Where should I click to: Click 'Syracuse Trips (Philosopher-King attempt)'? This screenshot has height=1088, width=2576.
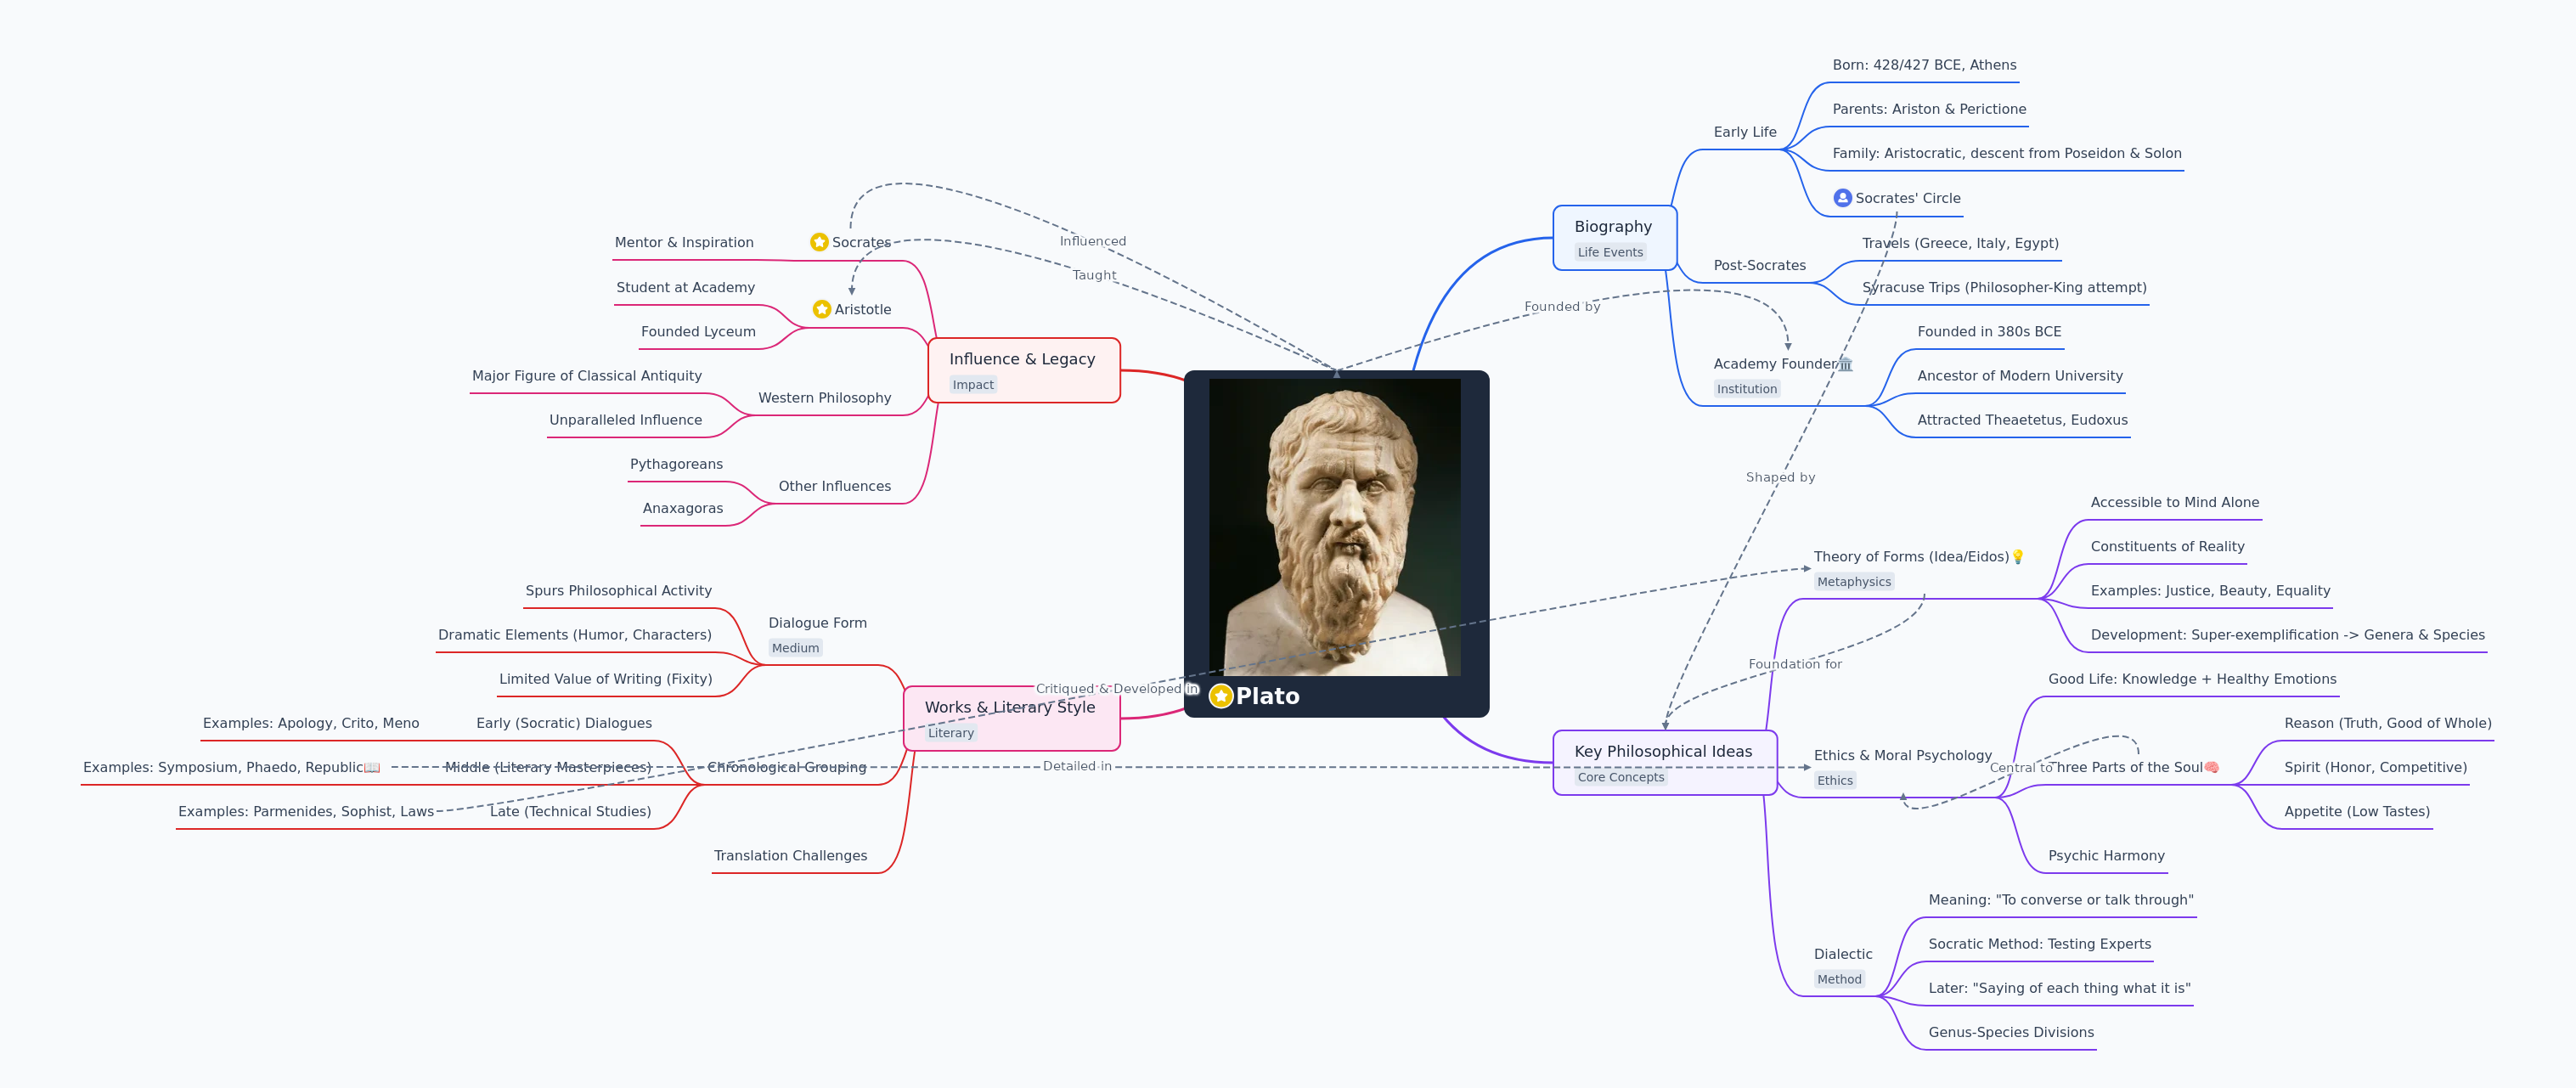2004,287
